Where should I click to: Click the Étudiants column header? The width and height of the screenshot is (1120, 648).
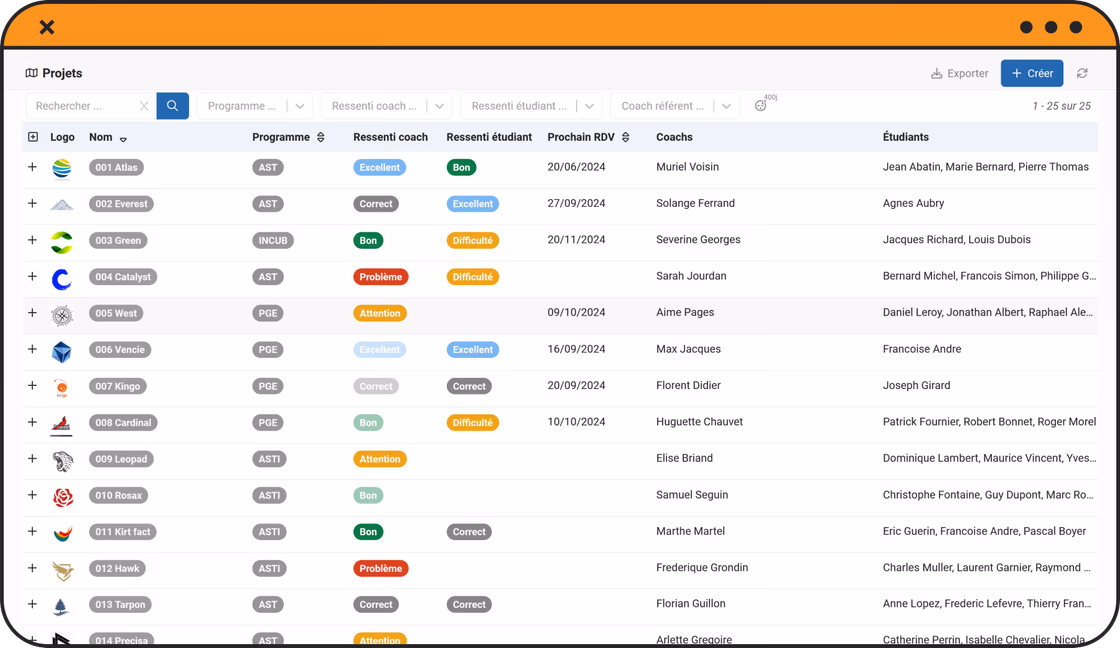tap(906, 137)
